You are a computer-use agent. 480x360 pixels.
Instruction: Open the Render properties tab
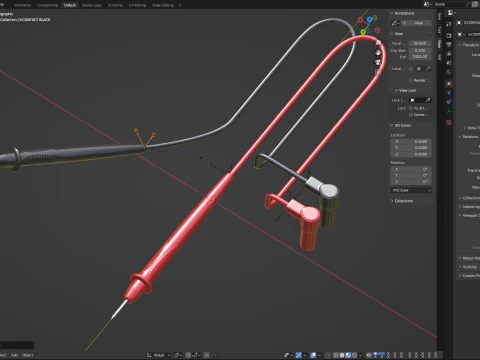coord(449,35)
